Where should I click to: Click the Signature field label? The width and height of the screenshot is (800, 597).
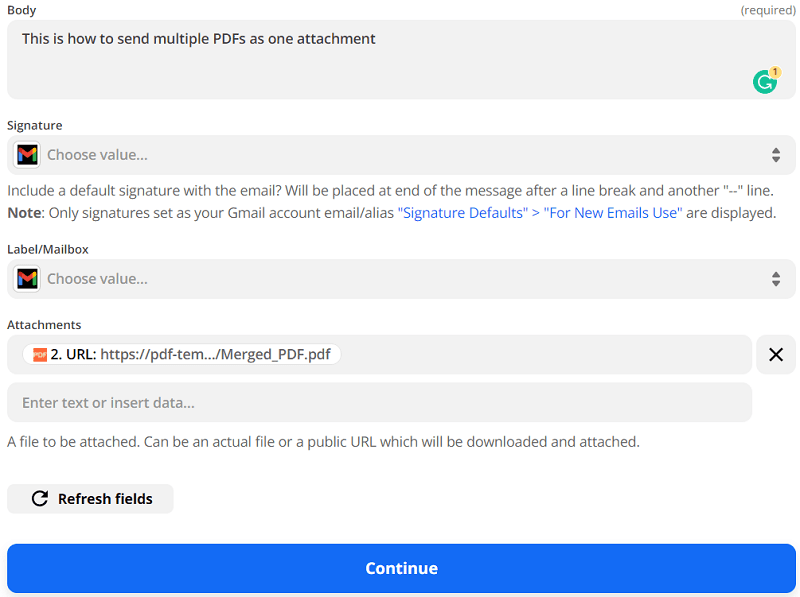[35, 125]
